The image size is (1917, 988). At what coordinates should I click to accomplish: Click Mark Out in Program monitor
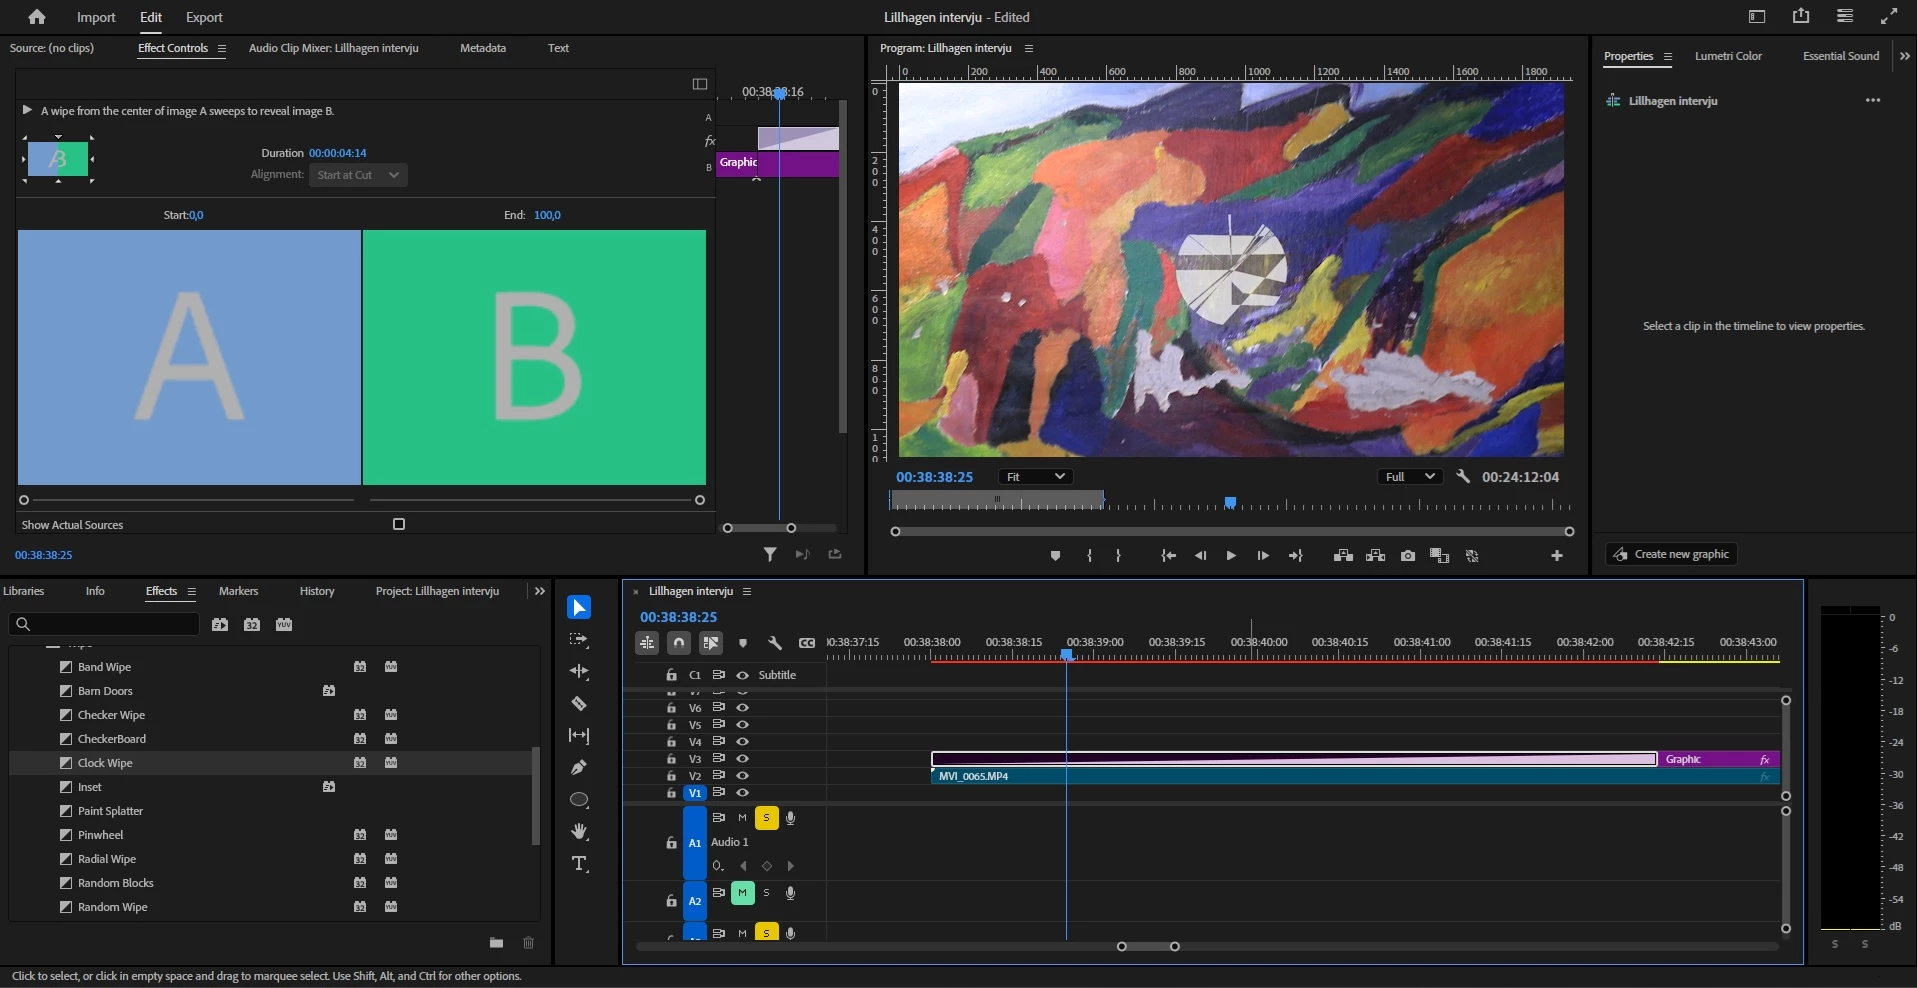(x=1118, y=556)
